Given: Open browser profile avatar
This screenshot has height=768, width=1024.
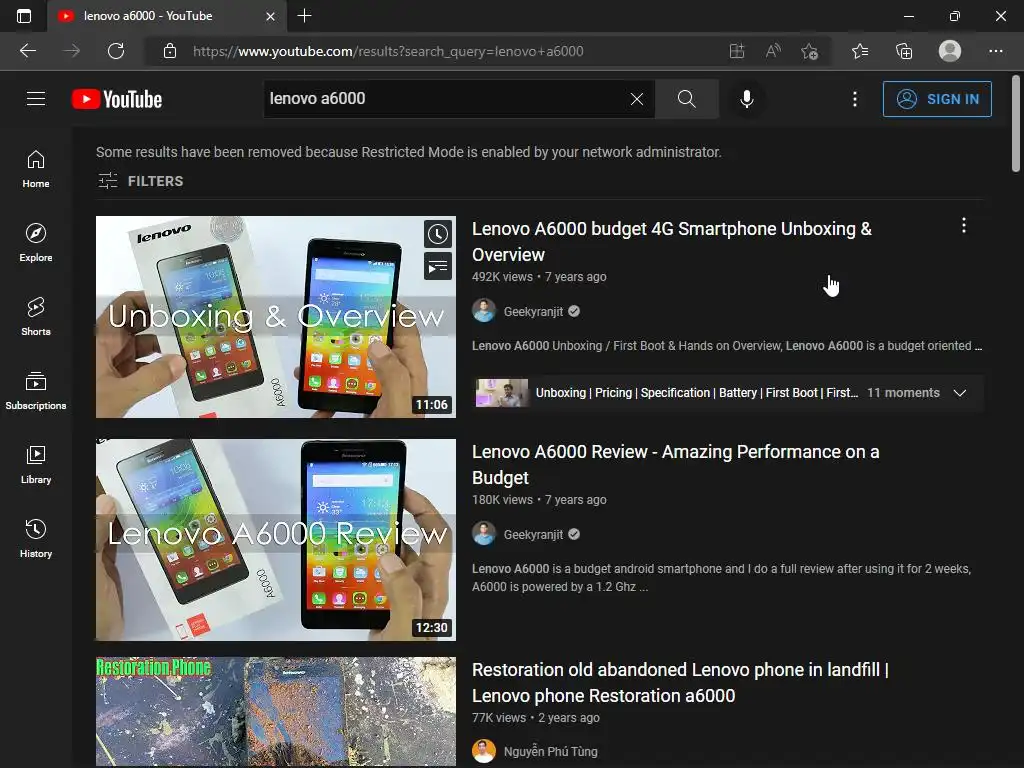Looking at the screenshot, I should [950, 51].
